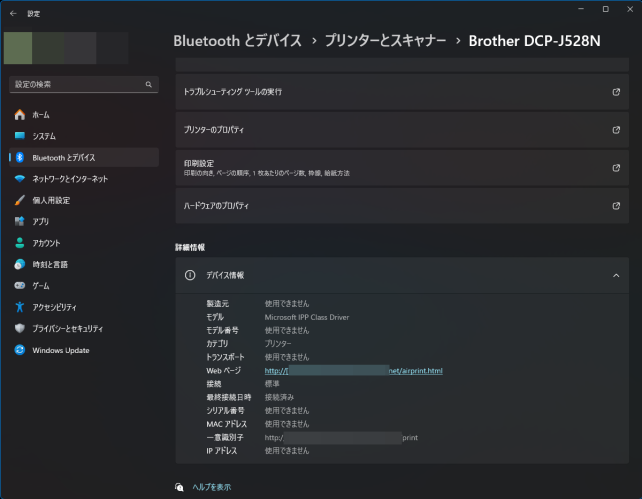642x499 pixels.
Task: Click external link icon for プリンターのプロパティ
Action: tap(616, 130)
